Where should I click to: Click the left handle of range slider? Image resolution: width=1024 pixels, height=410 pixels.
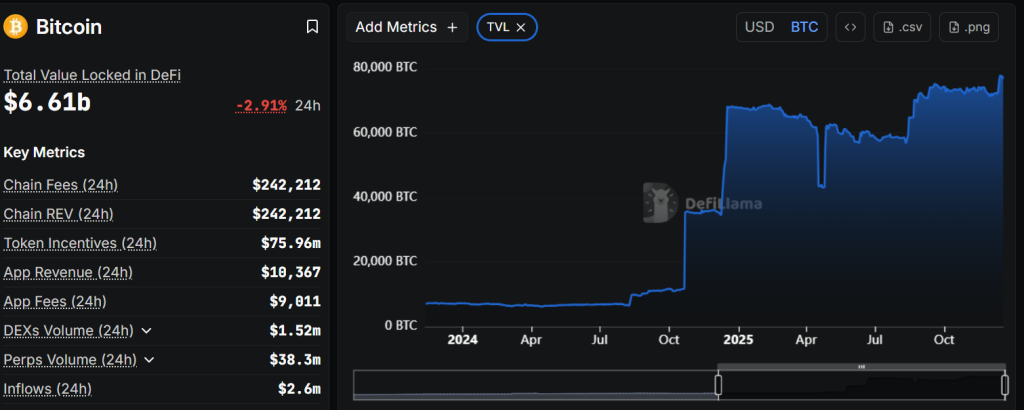pyautogui.click(x=718, y=385)
